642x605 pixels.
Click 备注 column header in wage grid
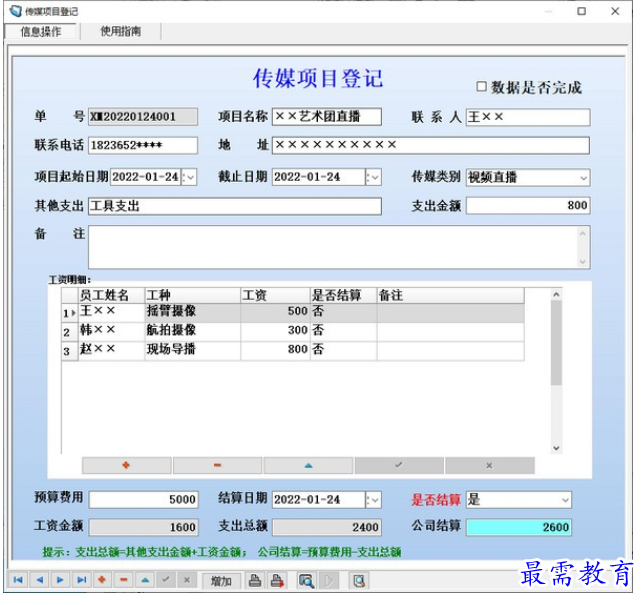[x=450, y=295]
